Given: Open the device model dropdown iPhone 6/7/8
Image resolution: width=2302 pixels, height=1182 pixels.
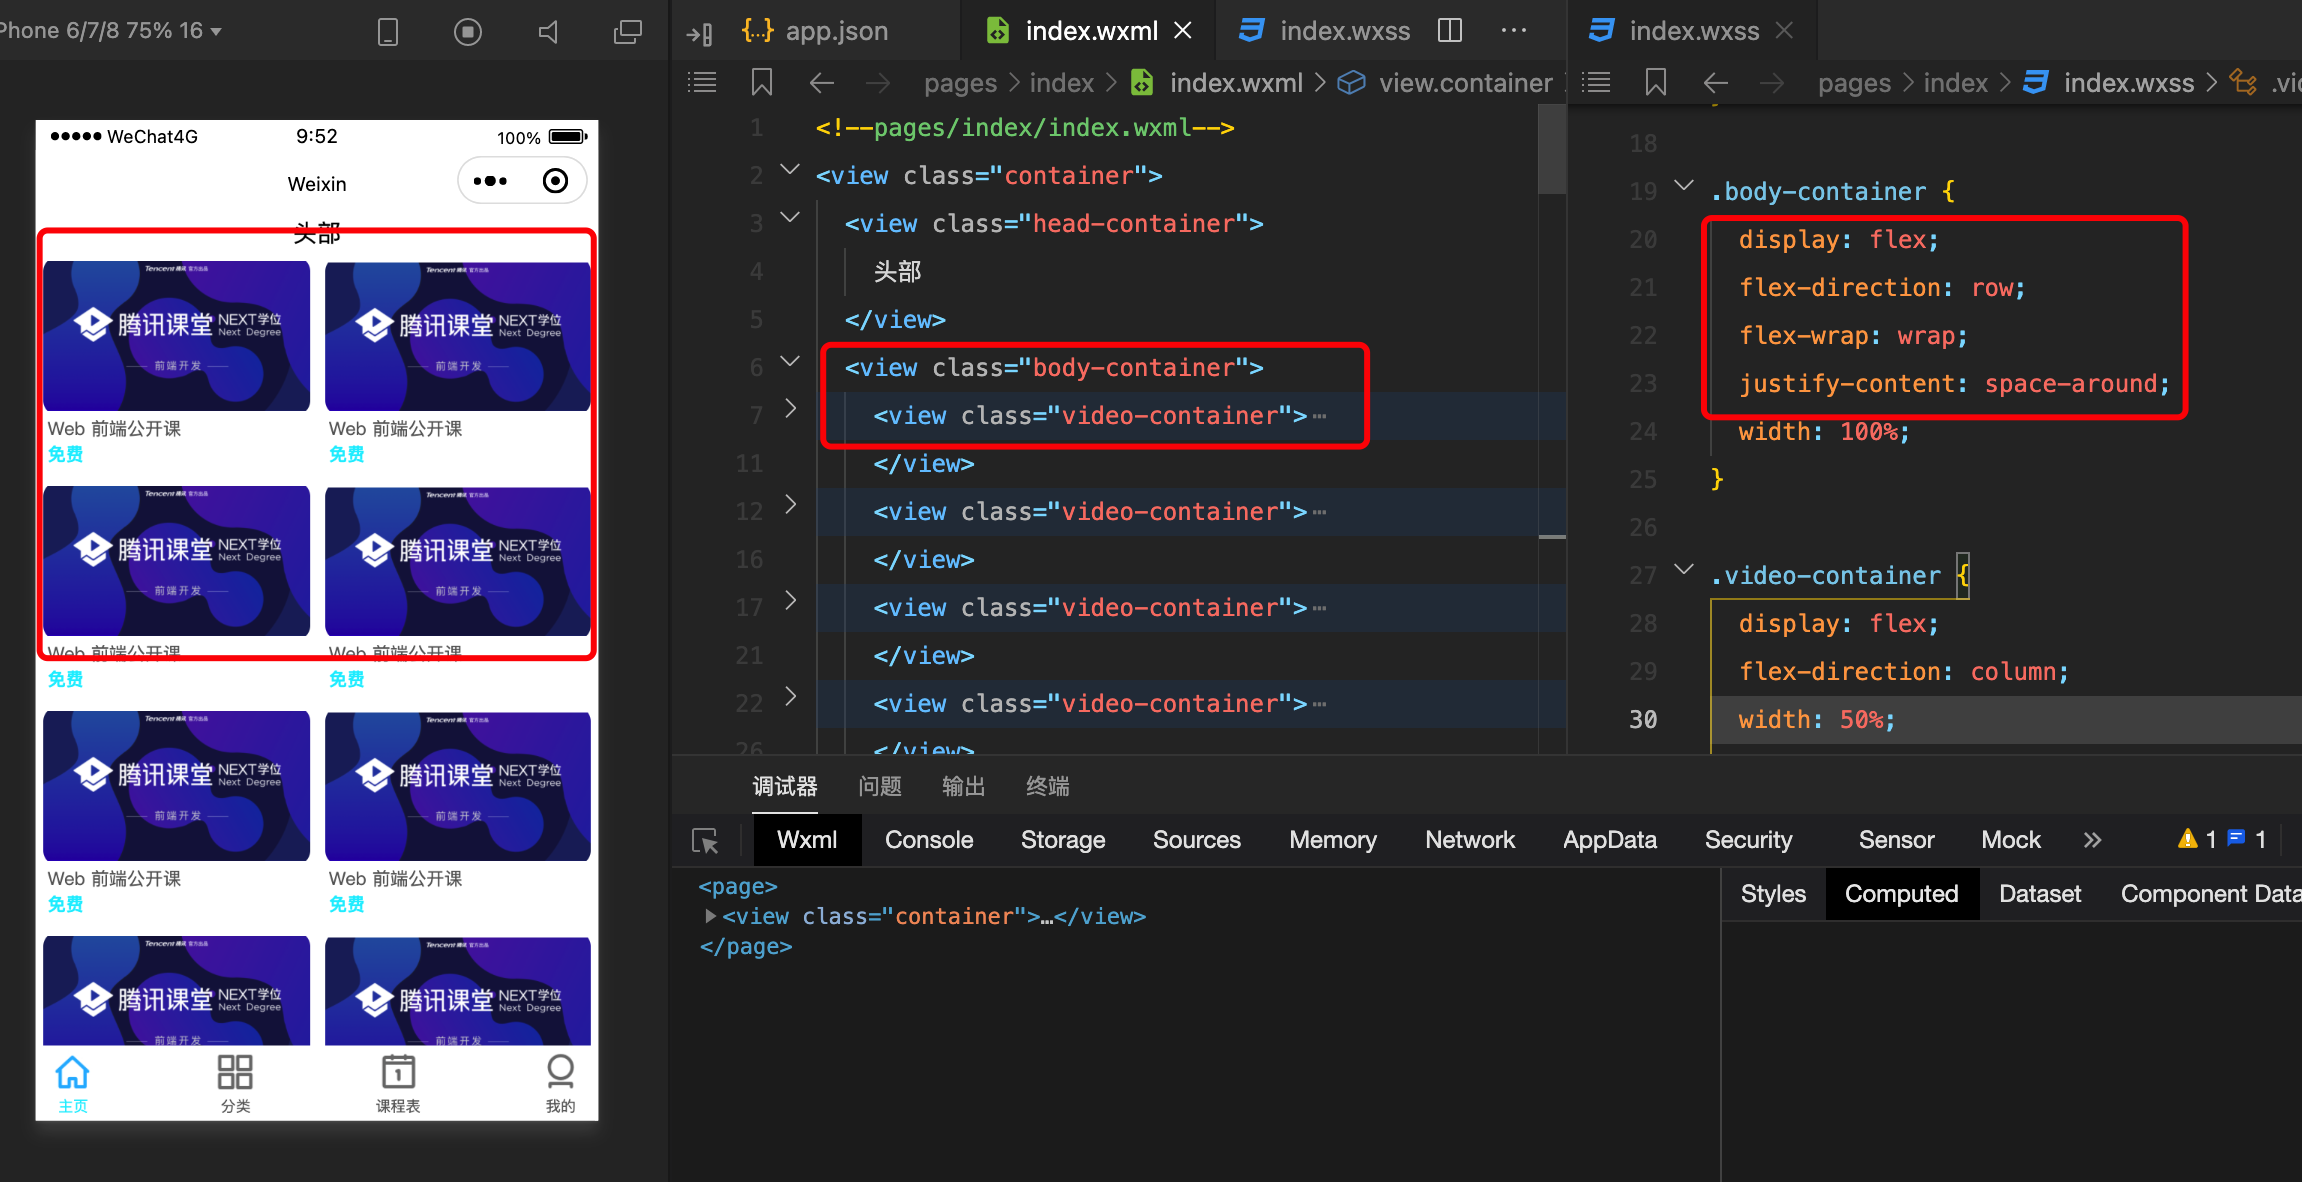Looking at the screenshot, I should (x=110, y=30).
